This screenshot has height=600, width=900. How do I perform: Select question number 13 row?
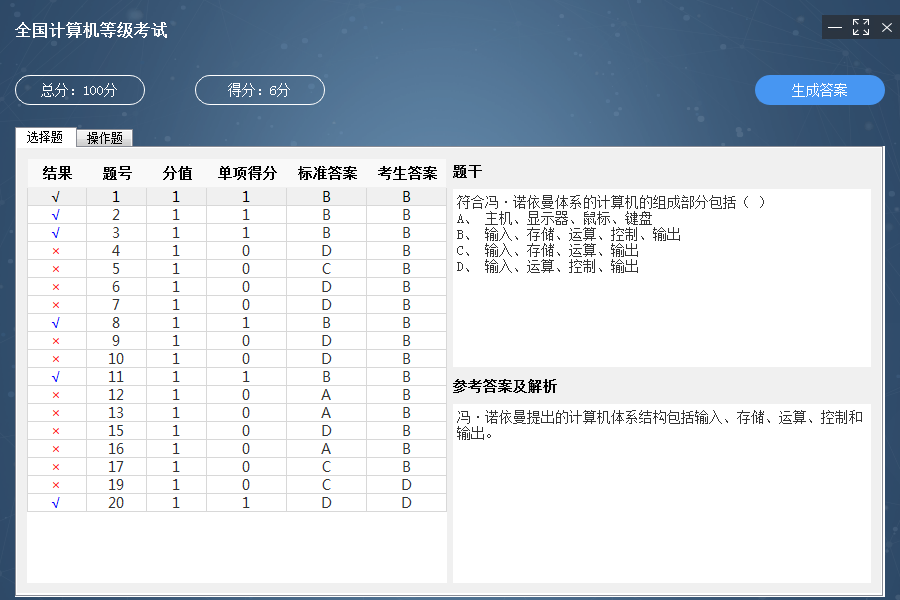[x=236, y=413]
